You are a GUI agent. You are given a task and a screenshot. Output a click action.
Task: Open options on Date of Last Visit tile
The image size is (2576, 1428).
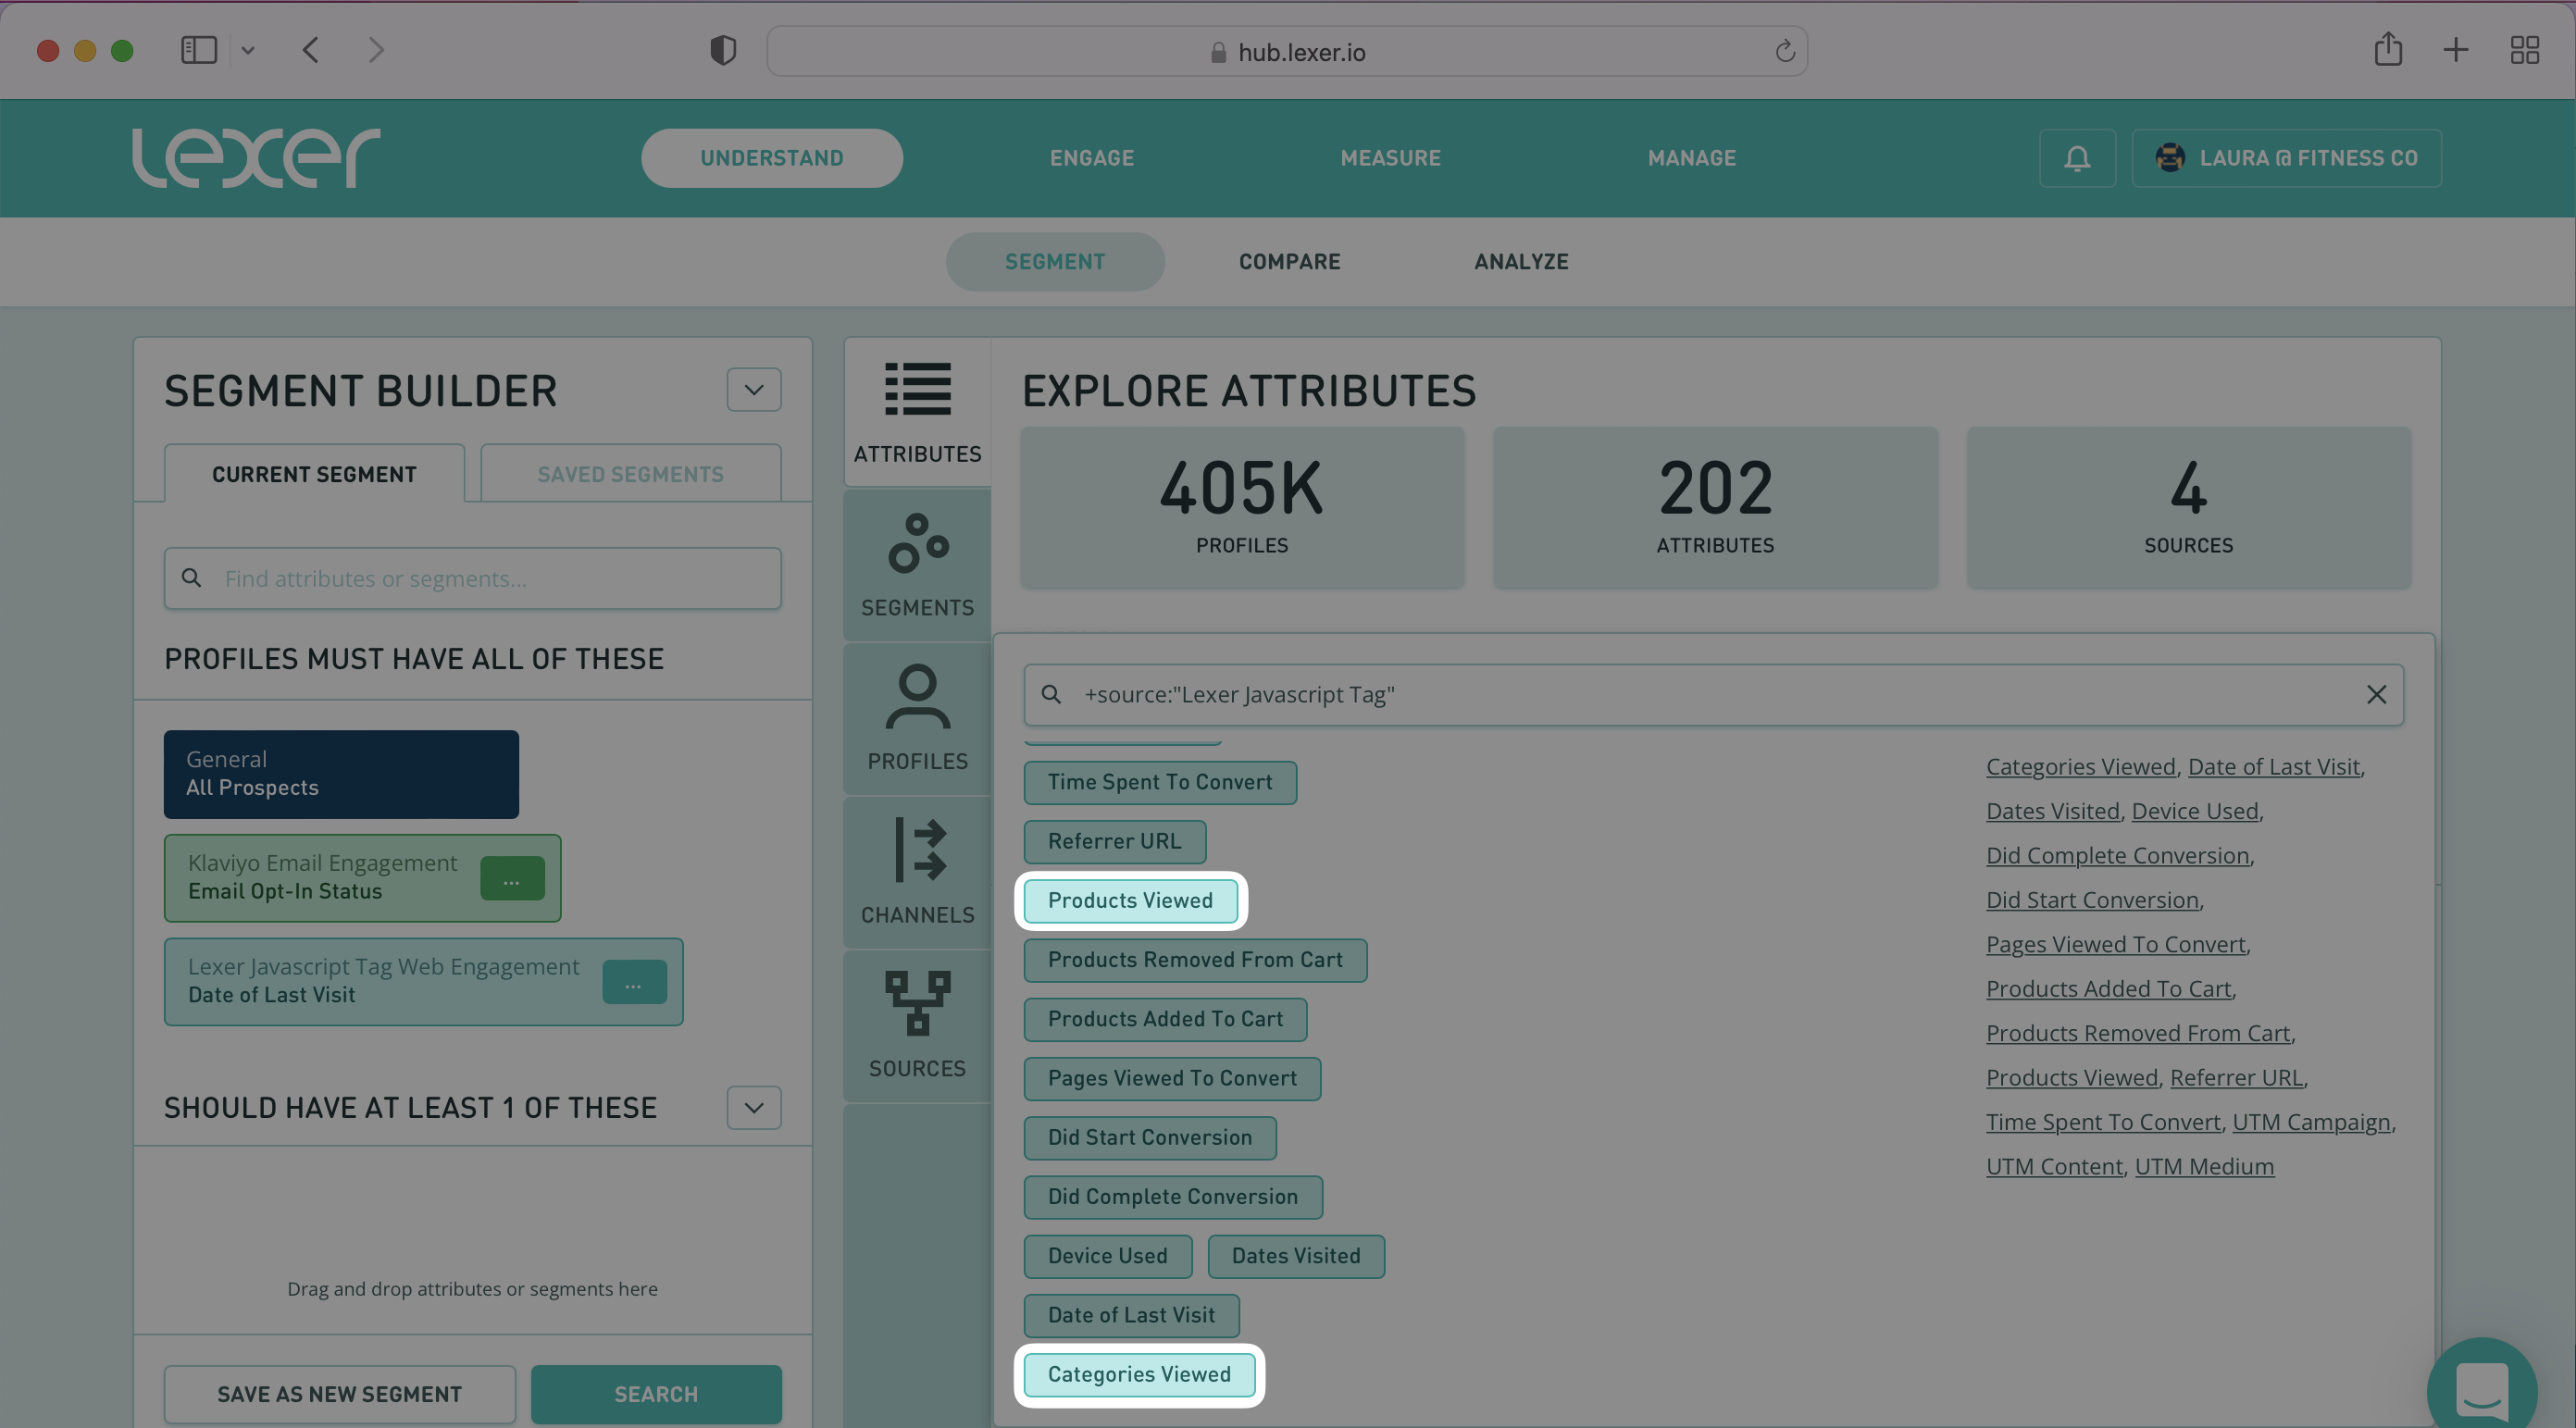[x=634, y=983]
